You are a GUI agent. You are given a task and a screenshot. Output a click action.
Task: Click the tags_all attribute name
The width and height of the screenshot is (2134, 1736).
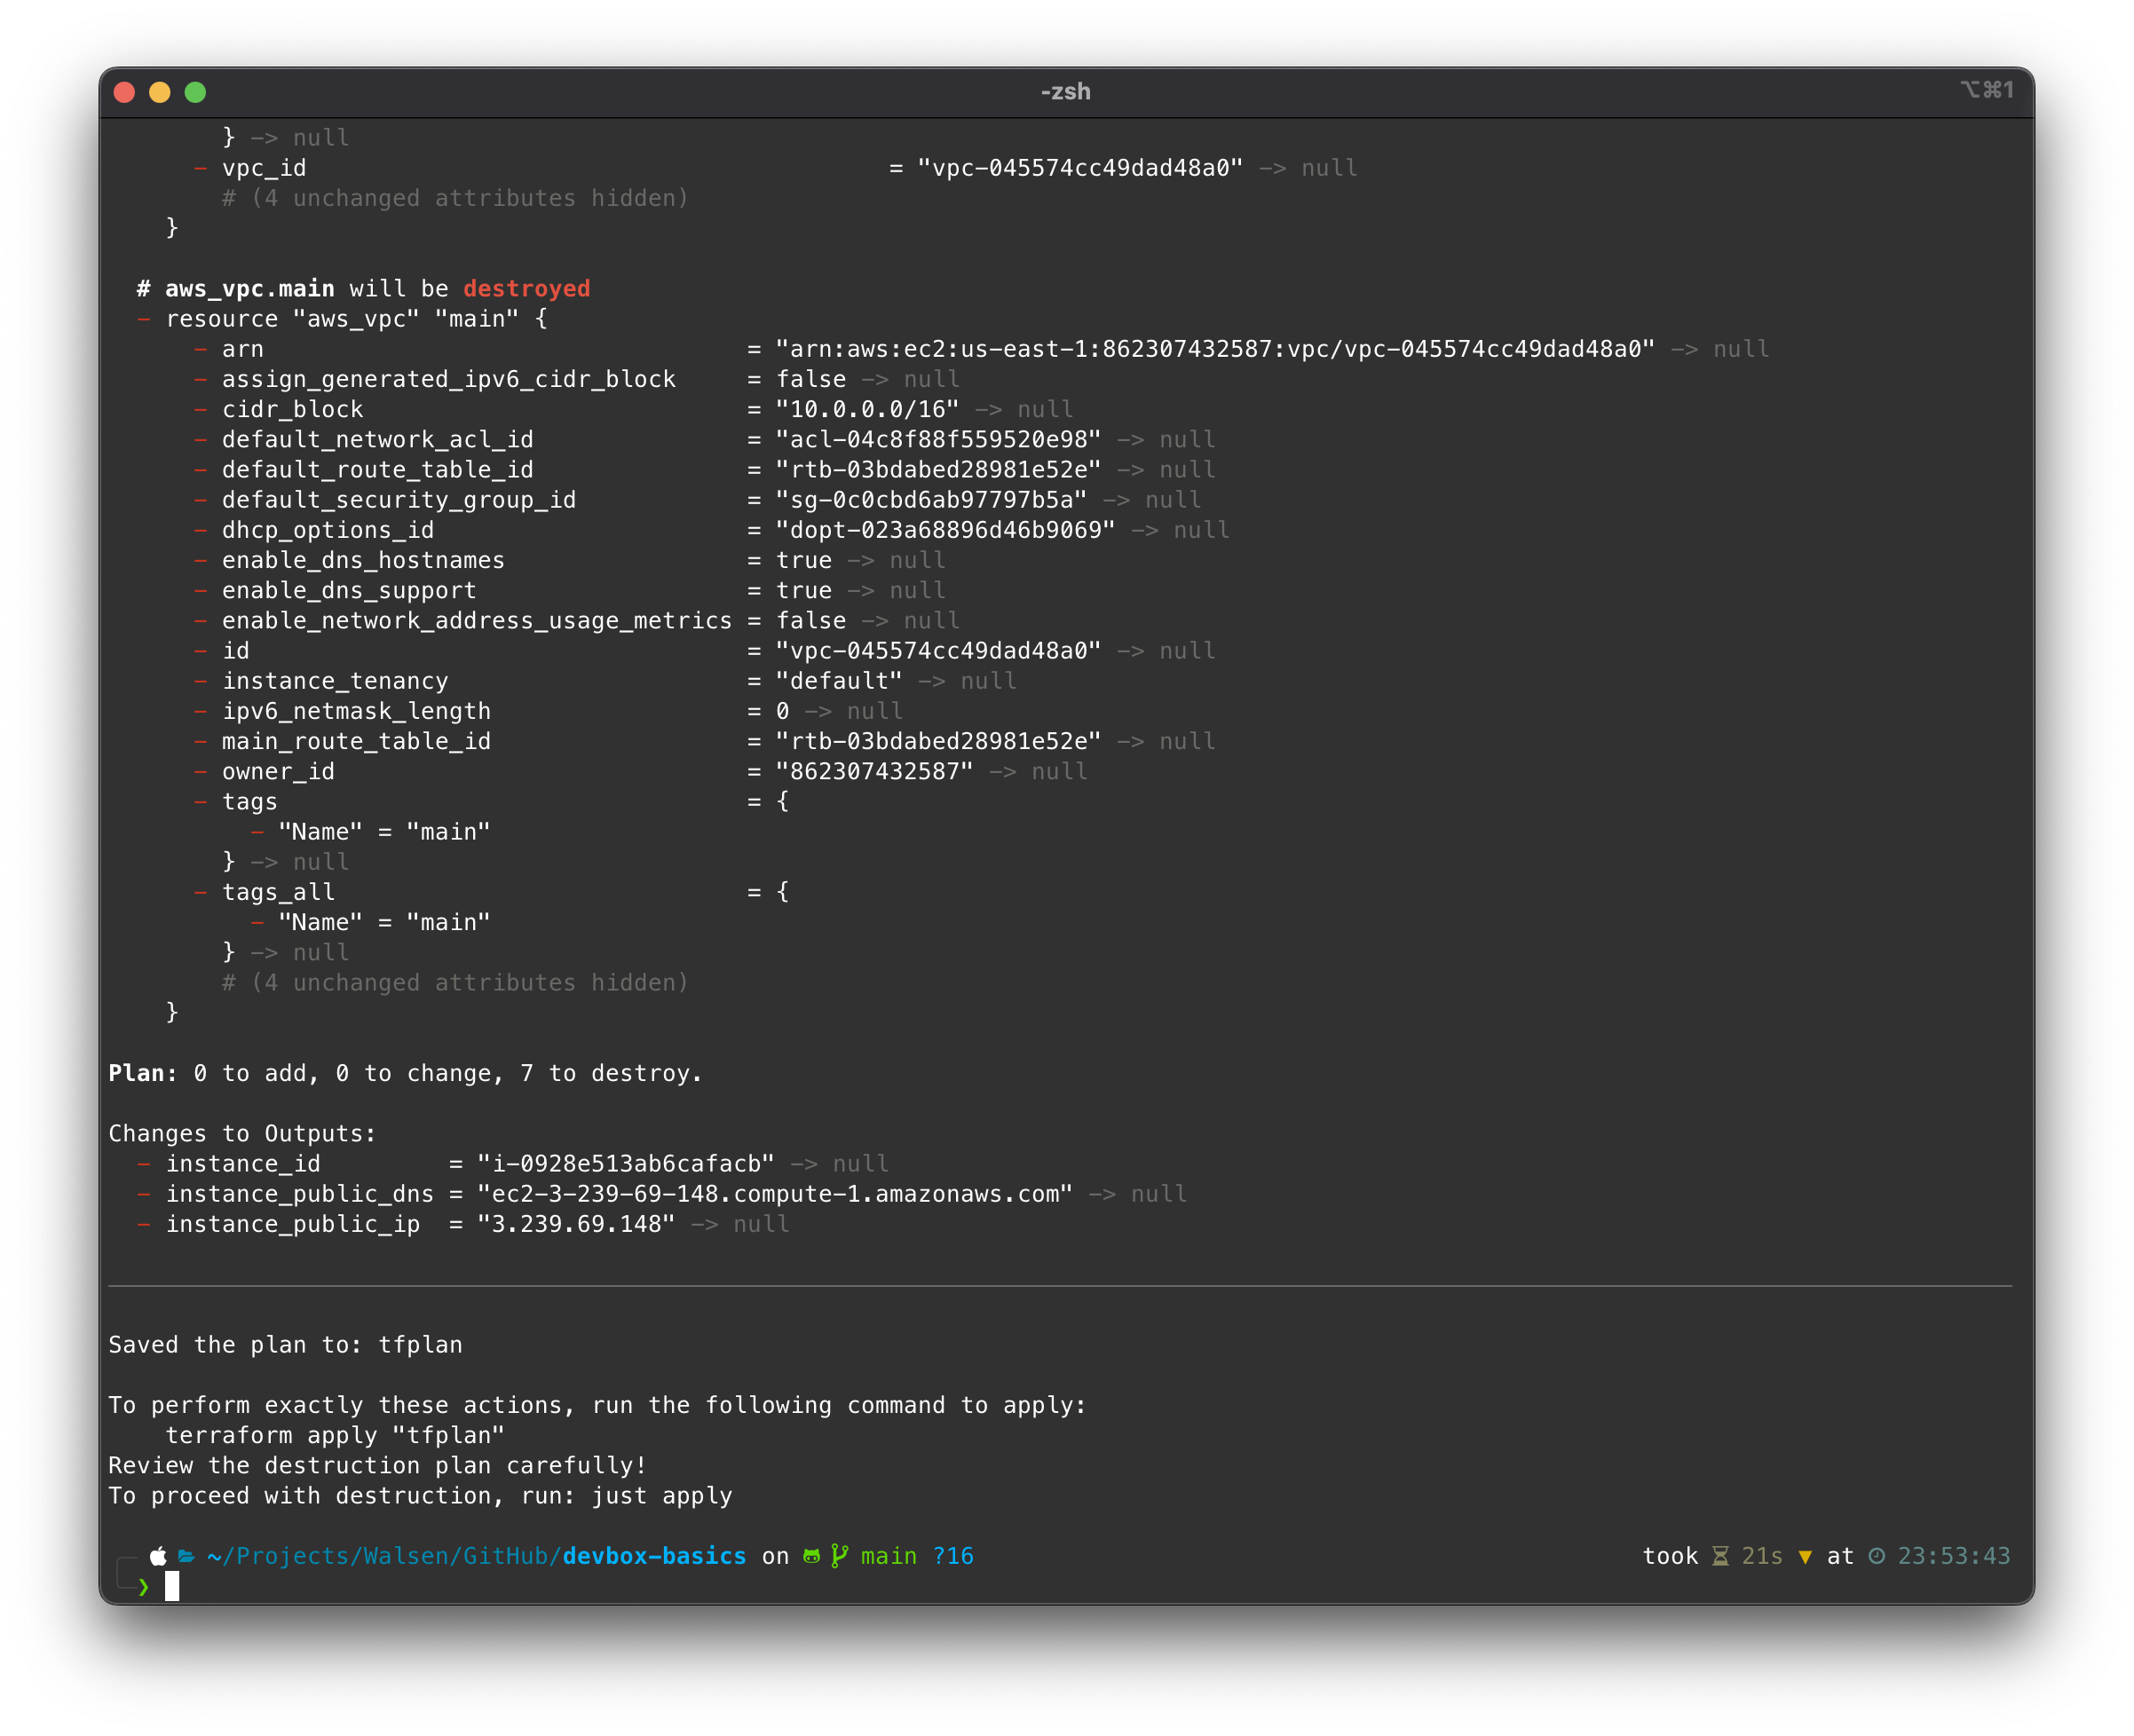pyautogui.click(x=278, y=892)
